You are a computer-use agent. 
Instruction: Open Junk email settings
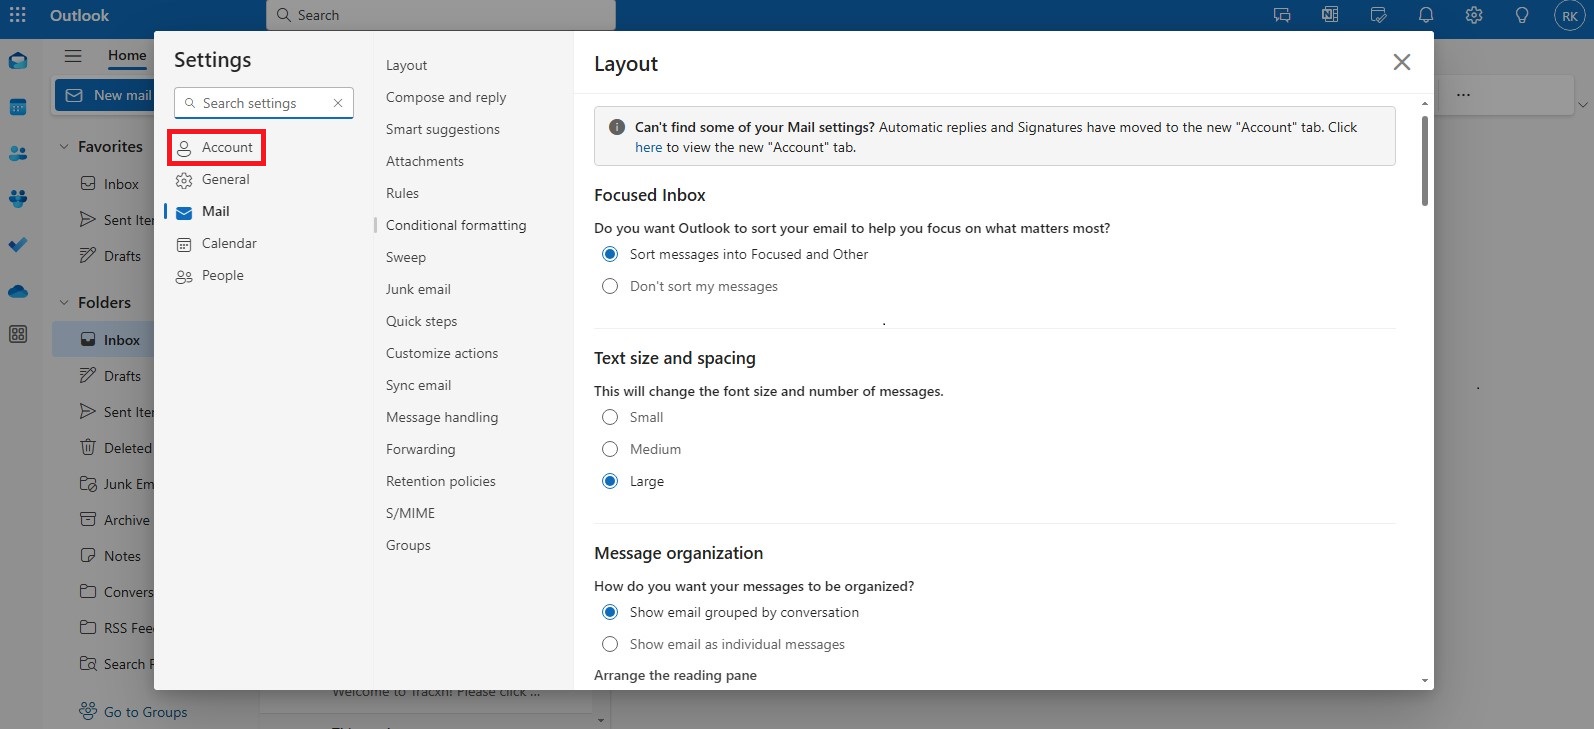coord(418,289)
